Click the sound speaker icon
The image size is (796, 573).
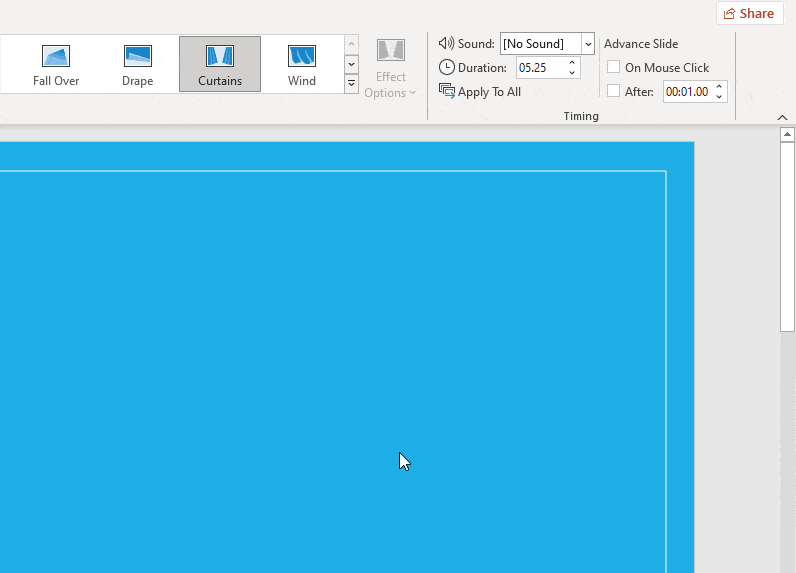[446, 43]
